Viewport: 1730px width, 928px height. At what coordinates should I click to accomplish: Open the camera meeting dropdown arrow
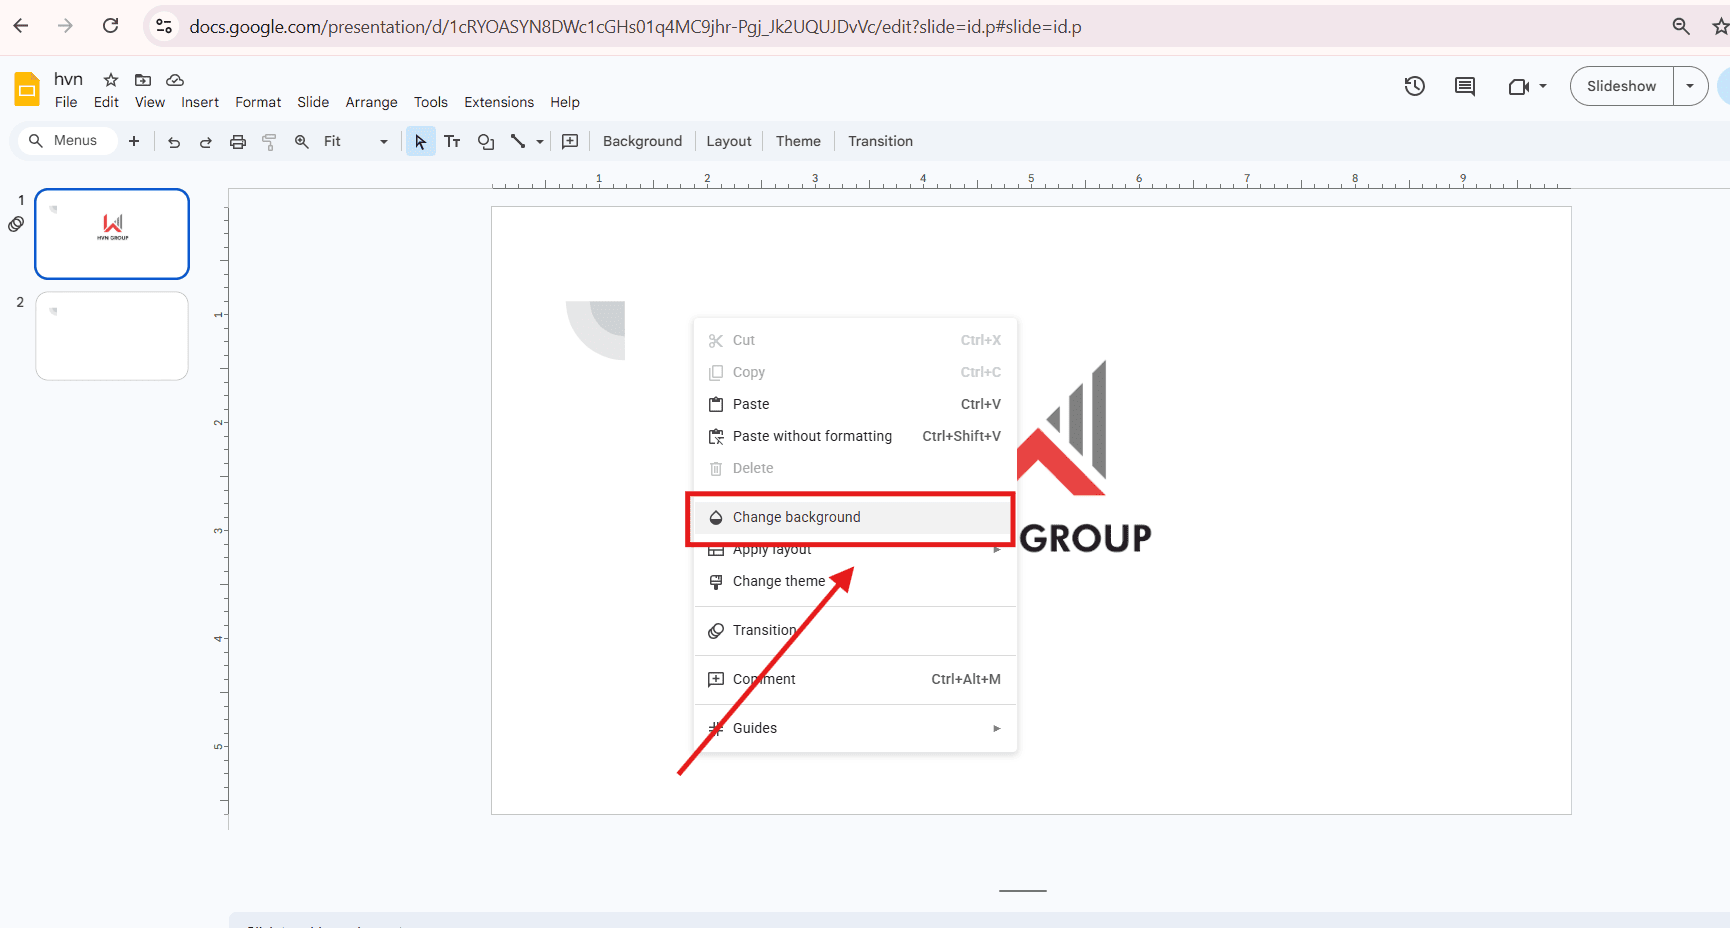point(1543,86)
